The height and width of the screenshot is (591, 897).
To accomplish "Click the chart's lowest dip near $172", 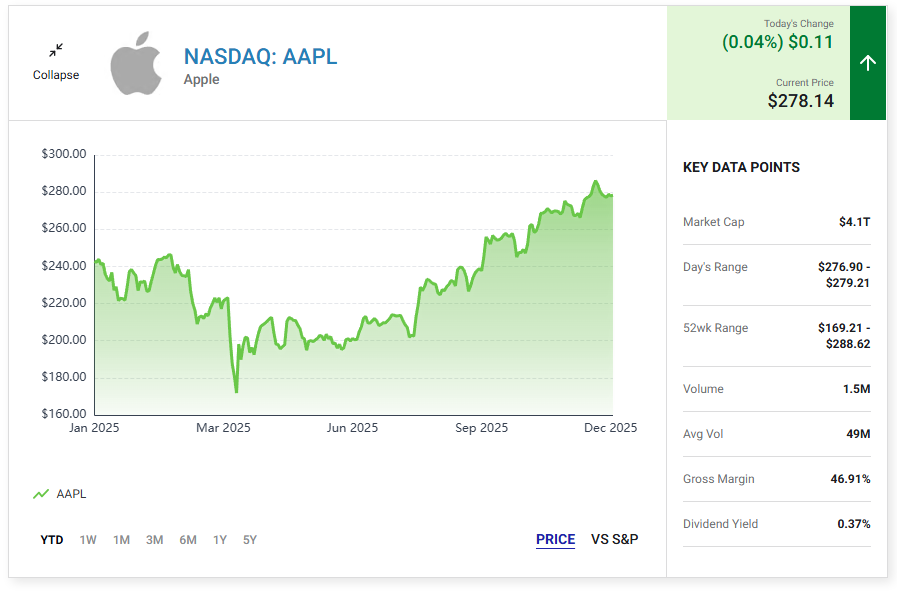I will point(236,391).
